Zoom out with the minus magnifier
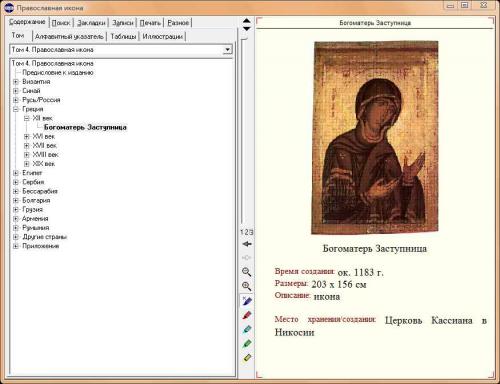 pos(247,272)
